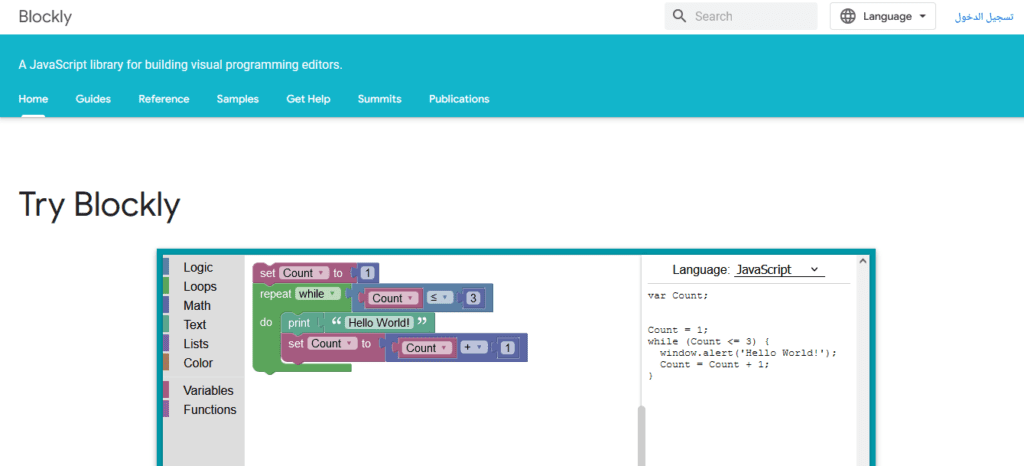1024x466 pixels.
Task: Click the Try Blockly heading
Action: tap(99, 204)
